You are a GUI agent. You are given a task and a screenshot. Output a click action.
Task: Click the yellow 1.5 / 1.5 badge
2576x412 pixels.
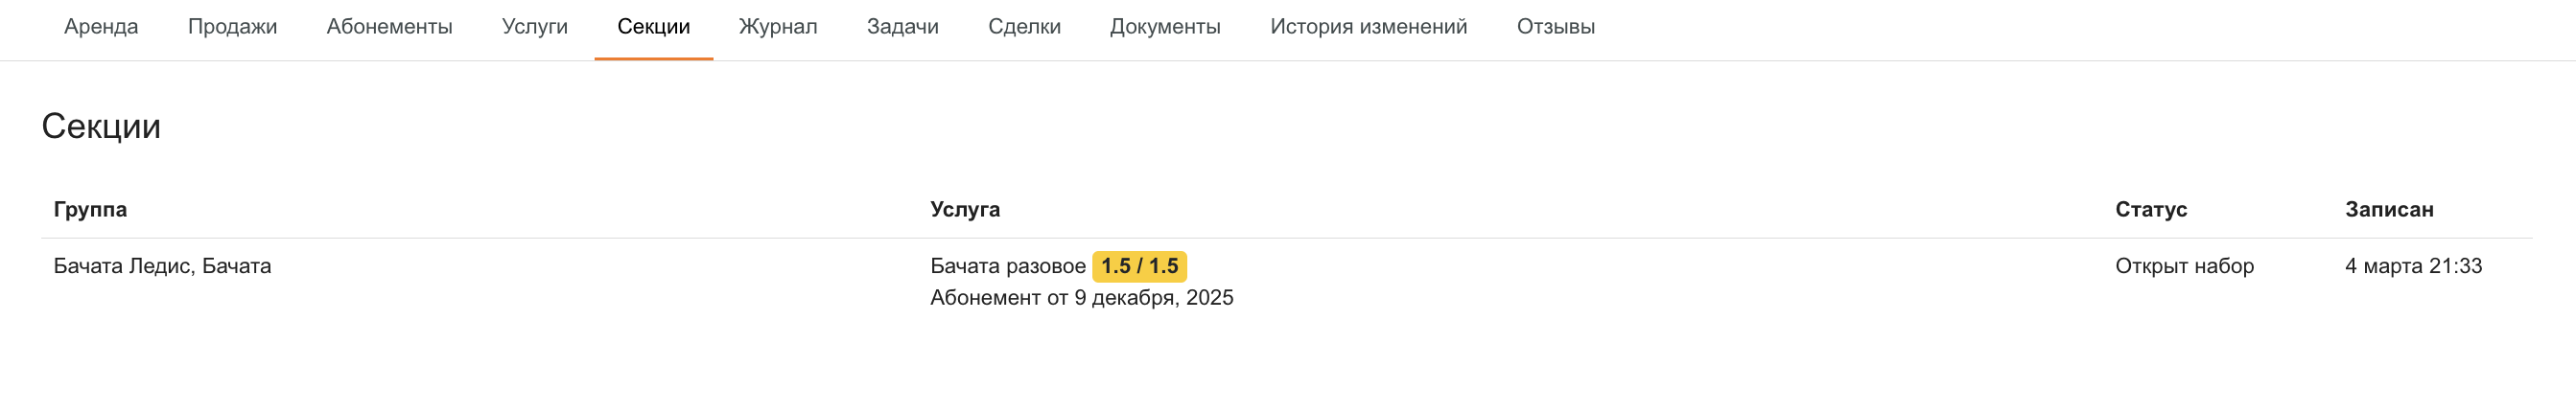(x=1139, y=266)
